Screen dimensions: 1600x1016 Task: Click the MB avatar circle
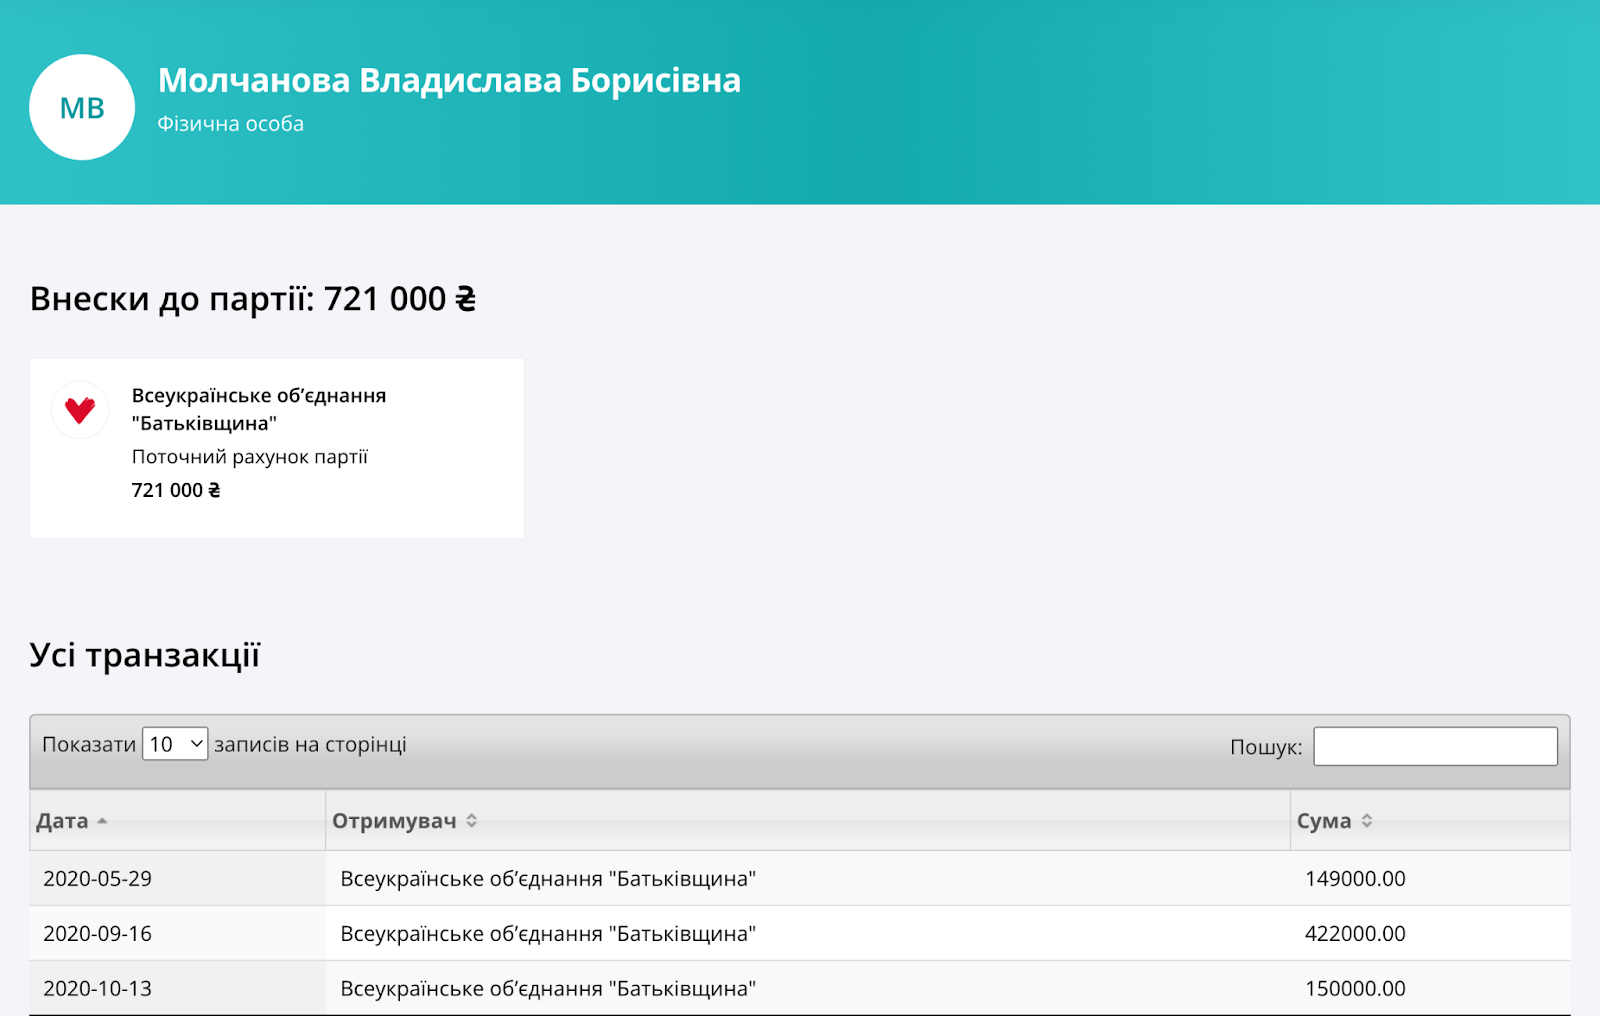click(82, 107)
